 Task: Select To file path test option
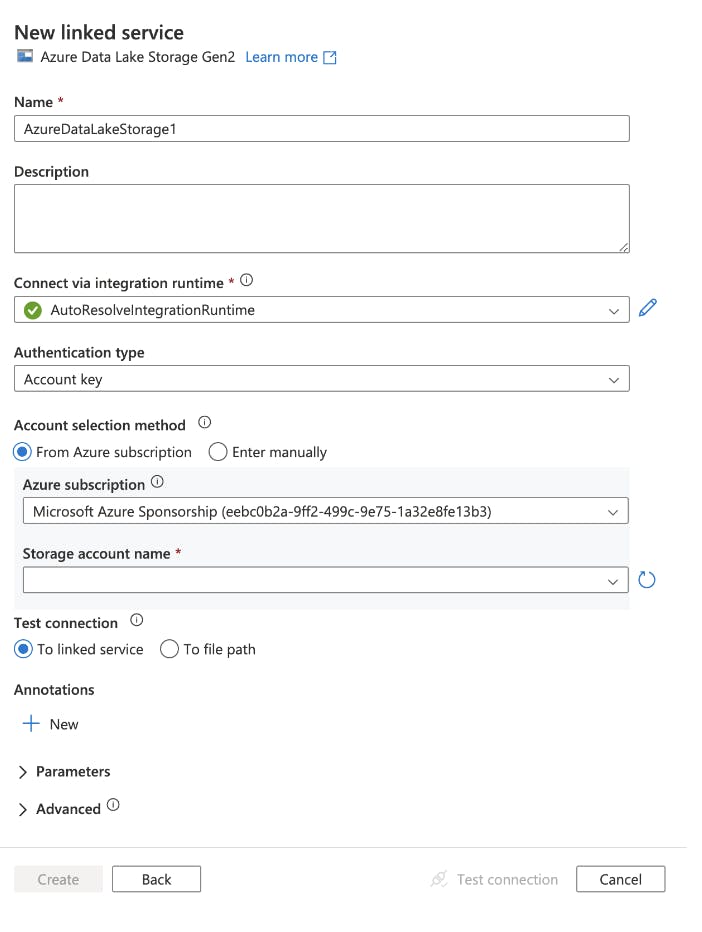coord(170,649)
